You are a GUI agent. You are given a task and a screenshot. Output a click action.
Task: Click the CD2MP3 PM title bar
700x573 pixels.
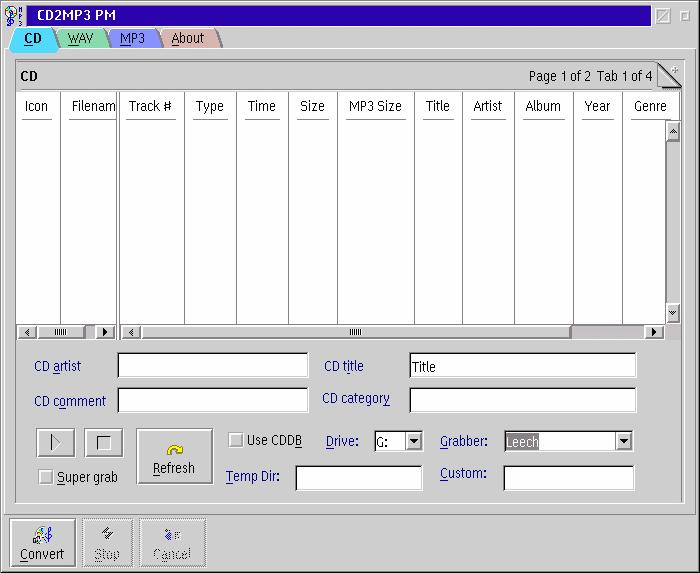(x=339, y=16)
